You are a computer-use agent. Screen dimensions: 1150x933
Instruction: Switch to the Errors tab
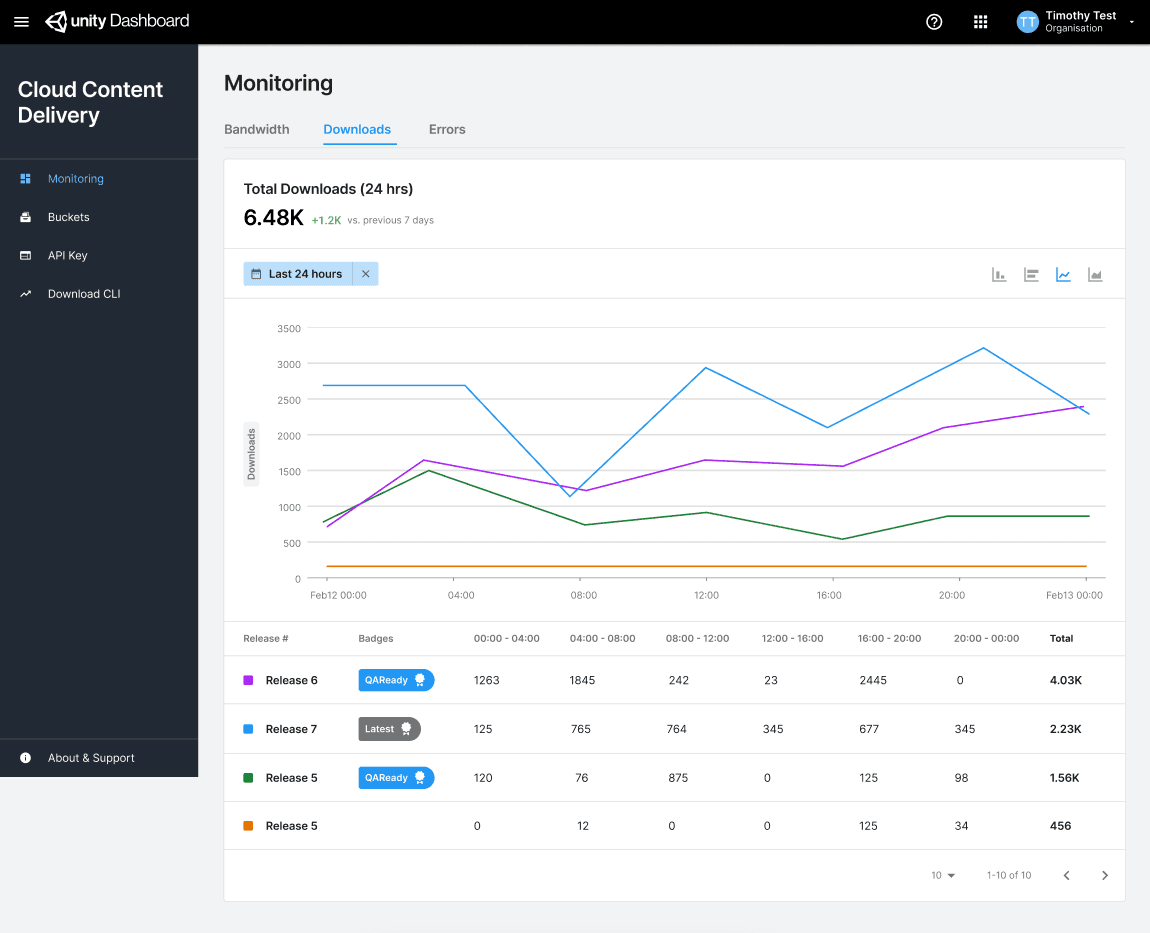447,129
